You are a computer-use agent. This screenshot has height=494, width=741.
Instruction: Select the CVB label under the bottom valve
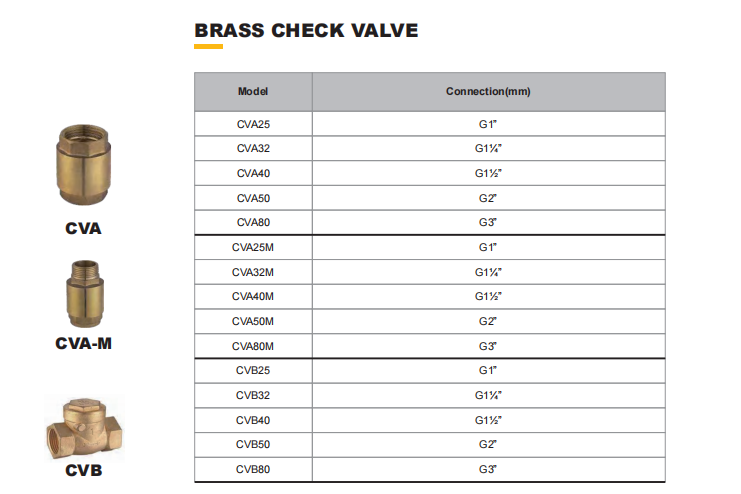click(x=83, y=469)
